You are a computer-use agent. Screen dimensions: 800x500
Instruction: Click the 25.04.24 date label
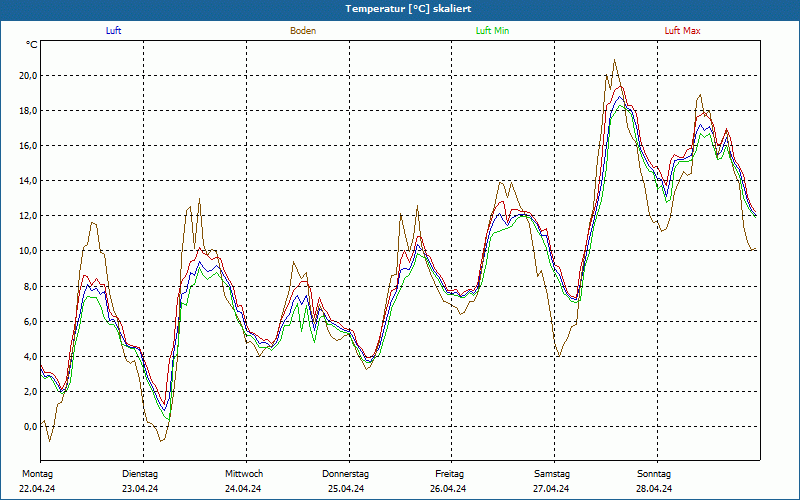pyautogui.click(x=346, y=489)
